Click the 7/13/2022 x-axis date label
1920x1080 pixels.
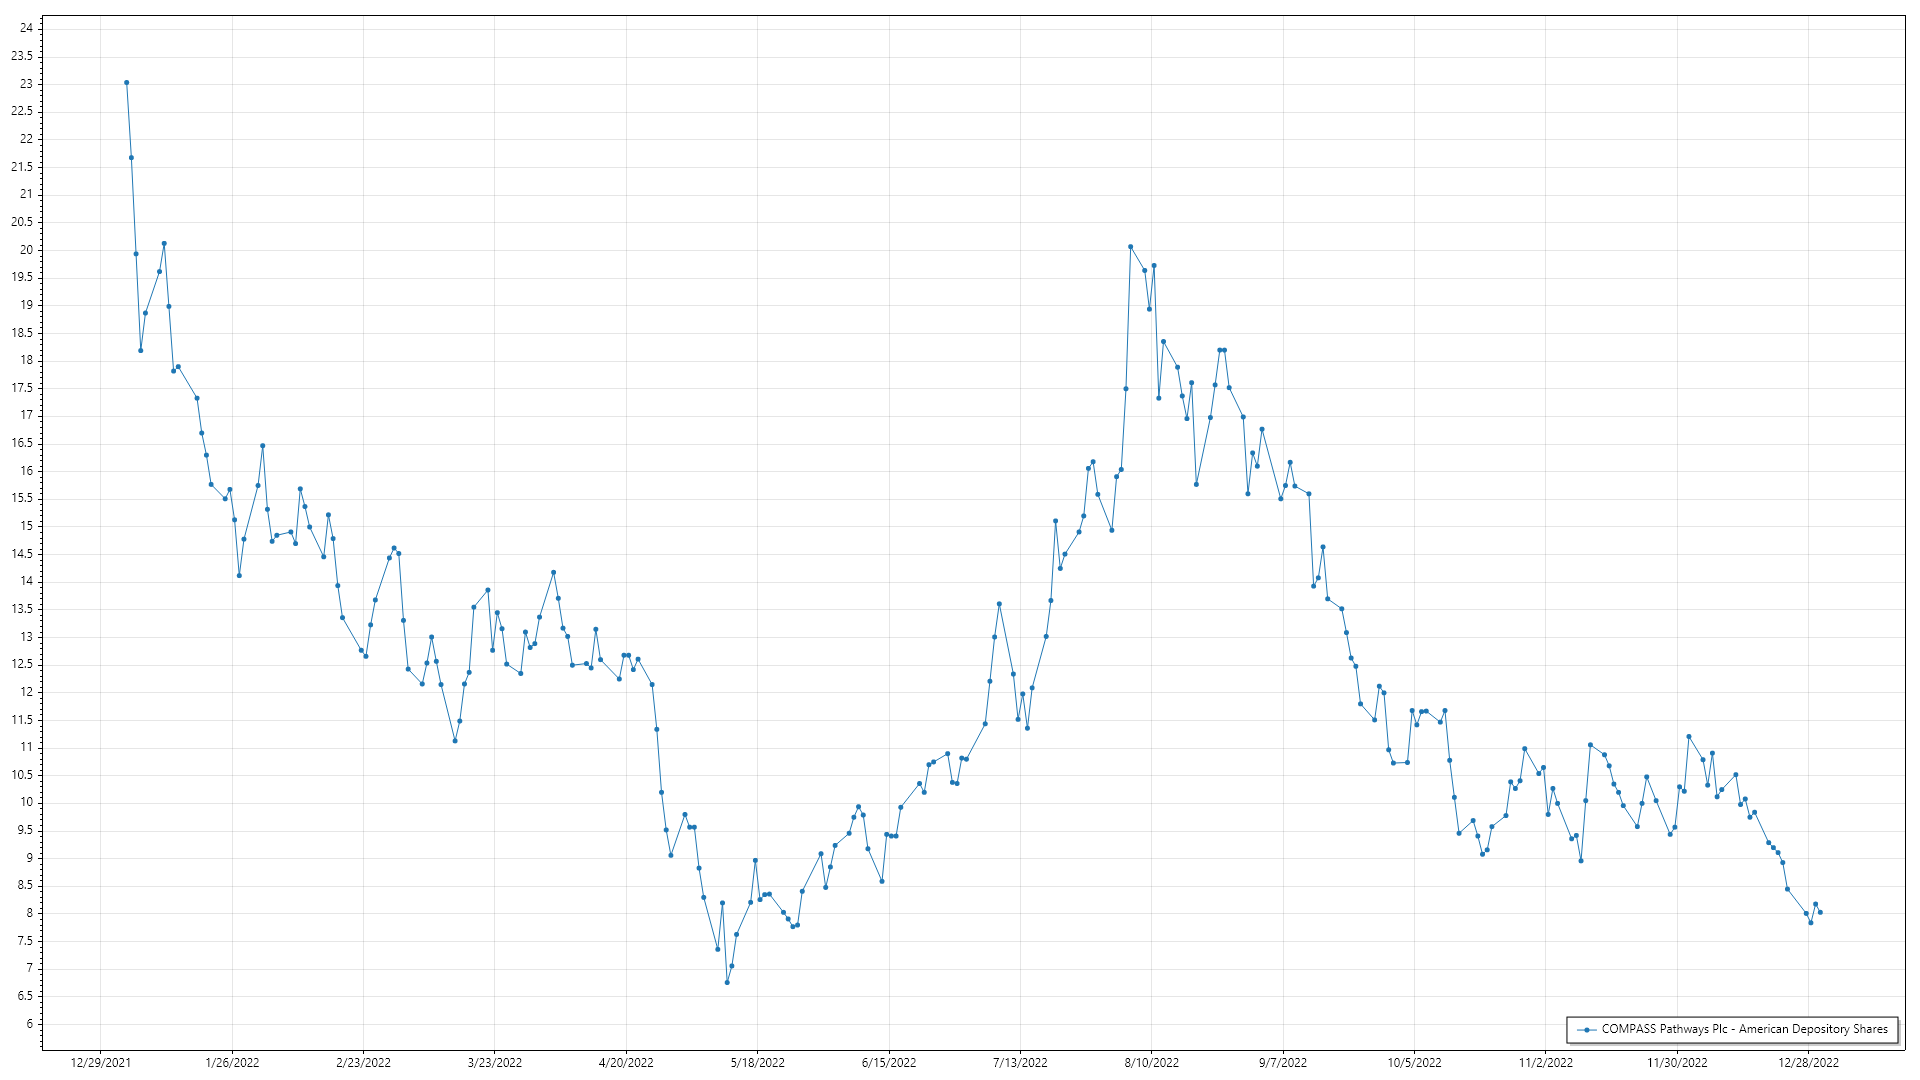1020,1062
